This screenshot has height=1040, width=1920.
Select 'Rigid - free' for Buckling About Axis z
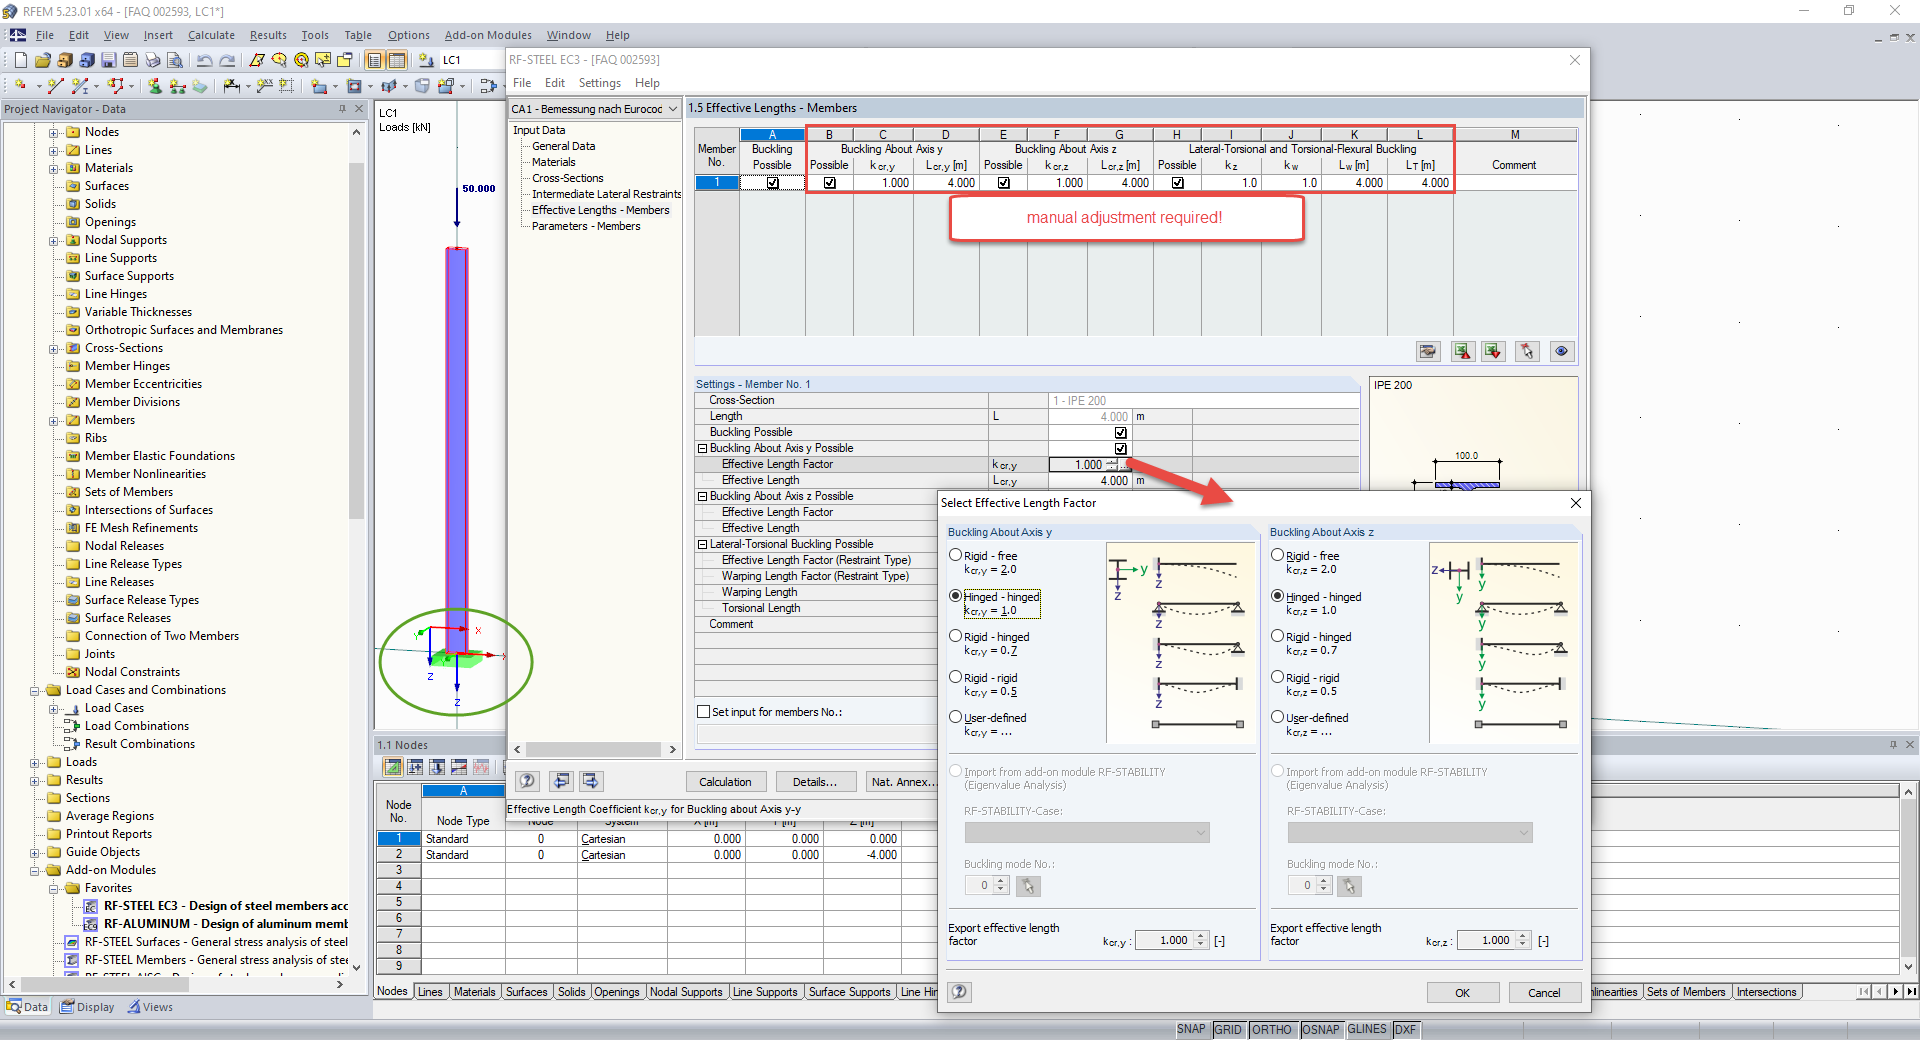click(1277, 555)
